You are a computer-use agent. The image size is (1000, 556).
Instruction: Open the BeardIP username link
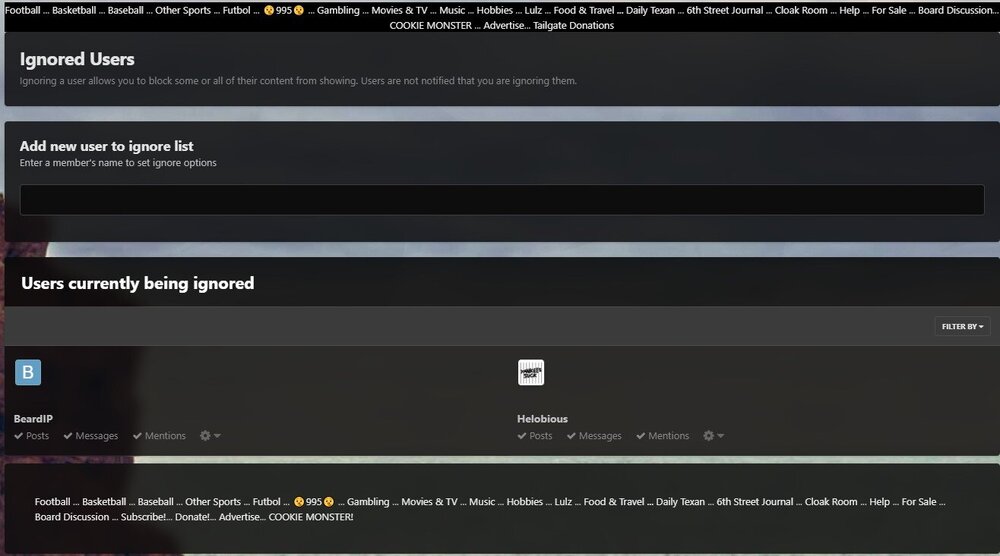pos(33,419)
